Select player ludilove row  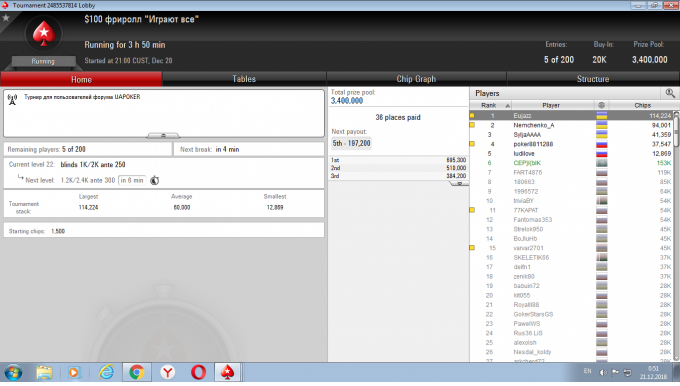tap(571, 154)
